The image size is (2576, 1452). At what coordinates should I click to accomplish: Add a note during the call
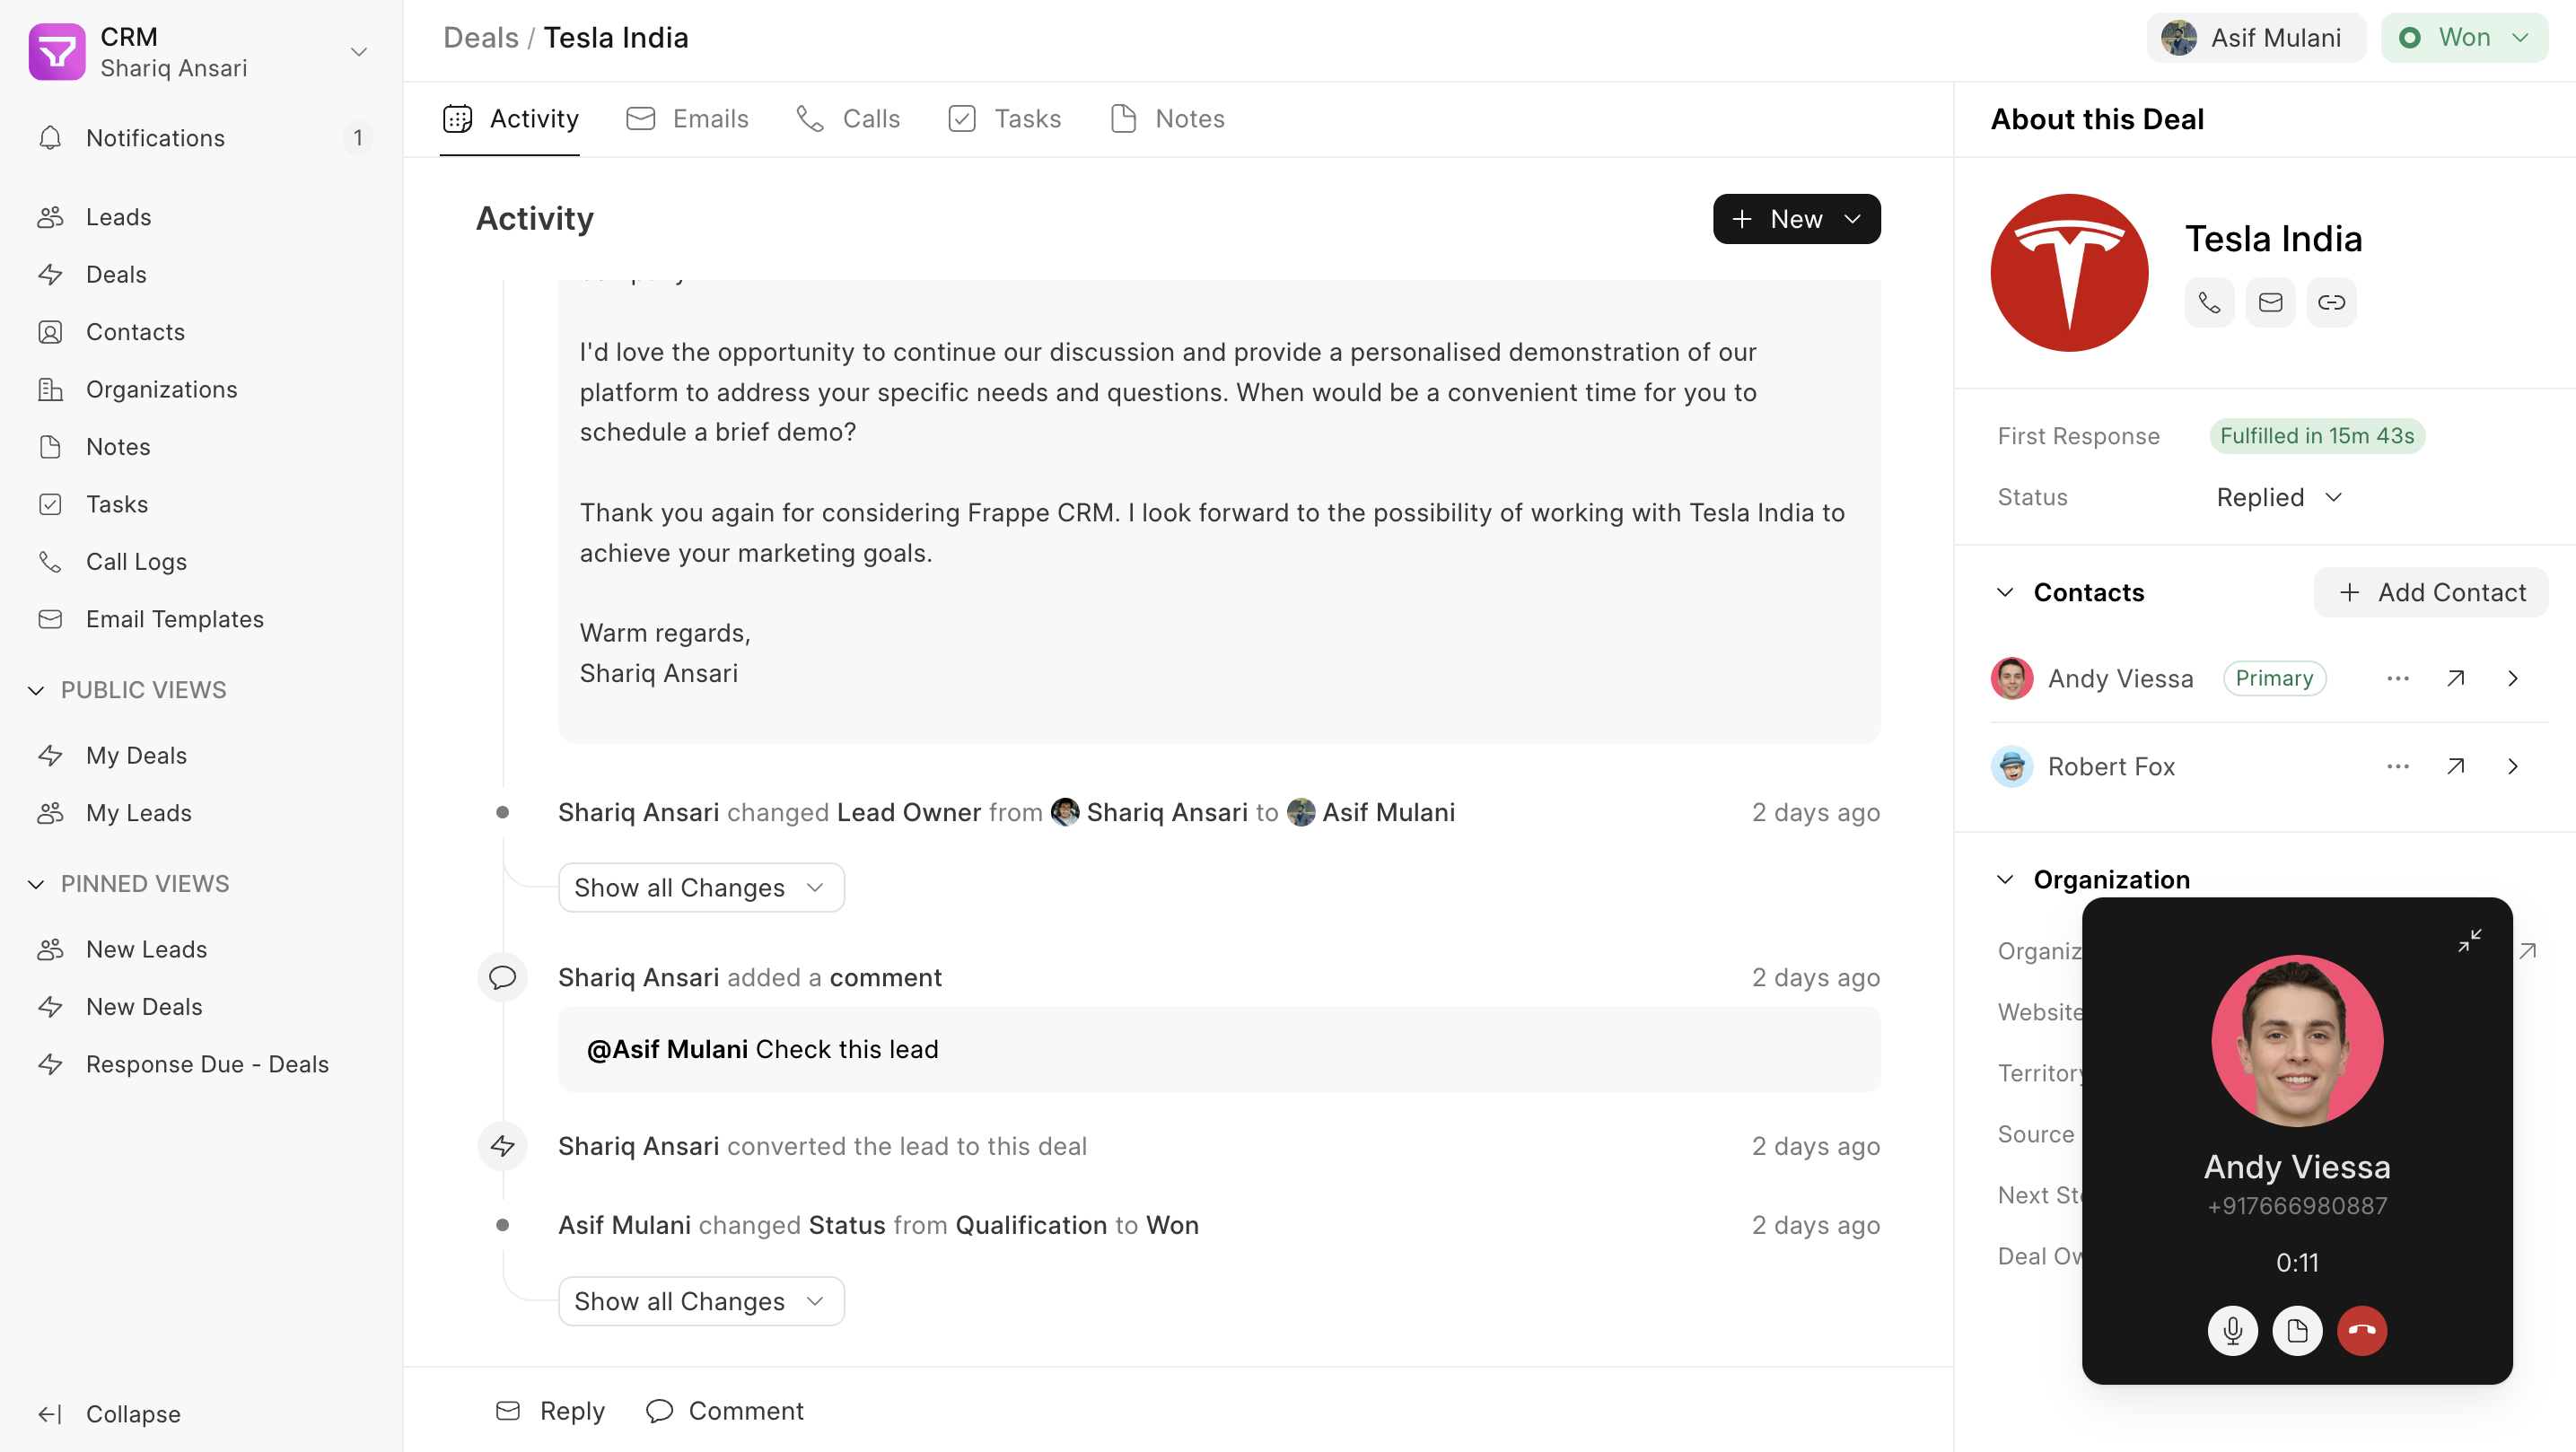(2297, 1331)
